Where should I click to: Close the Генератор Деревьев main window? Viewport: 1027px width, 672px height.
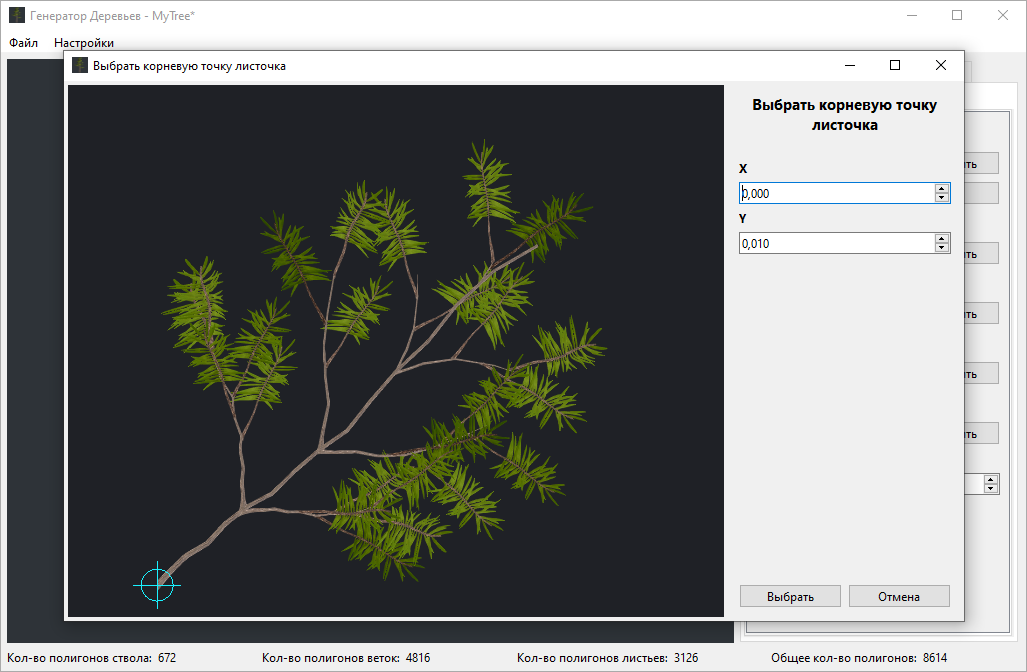[x=1003, y=15]
